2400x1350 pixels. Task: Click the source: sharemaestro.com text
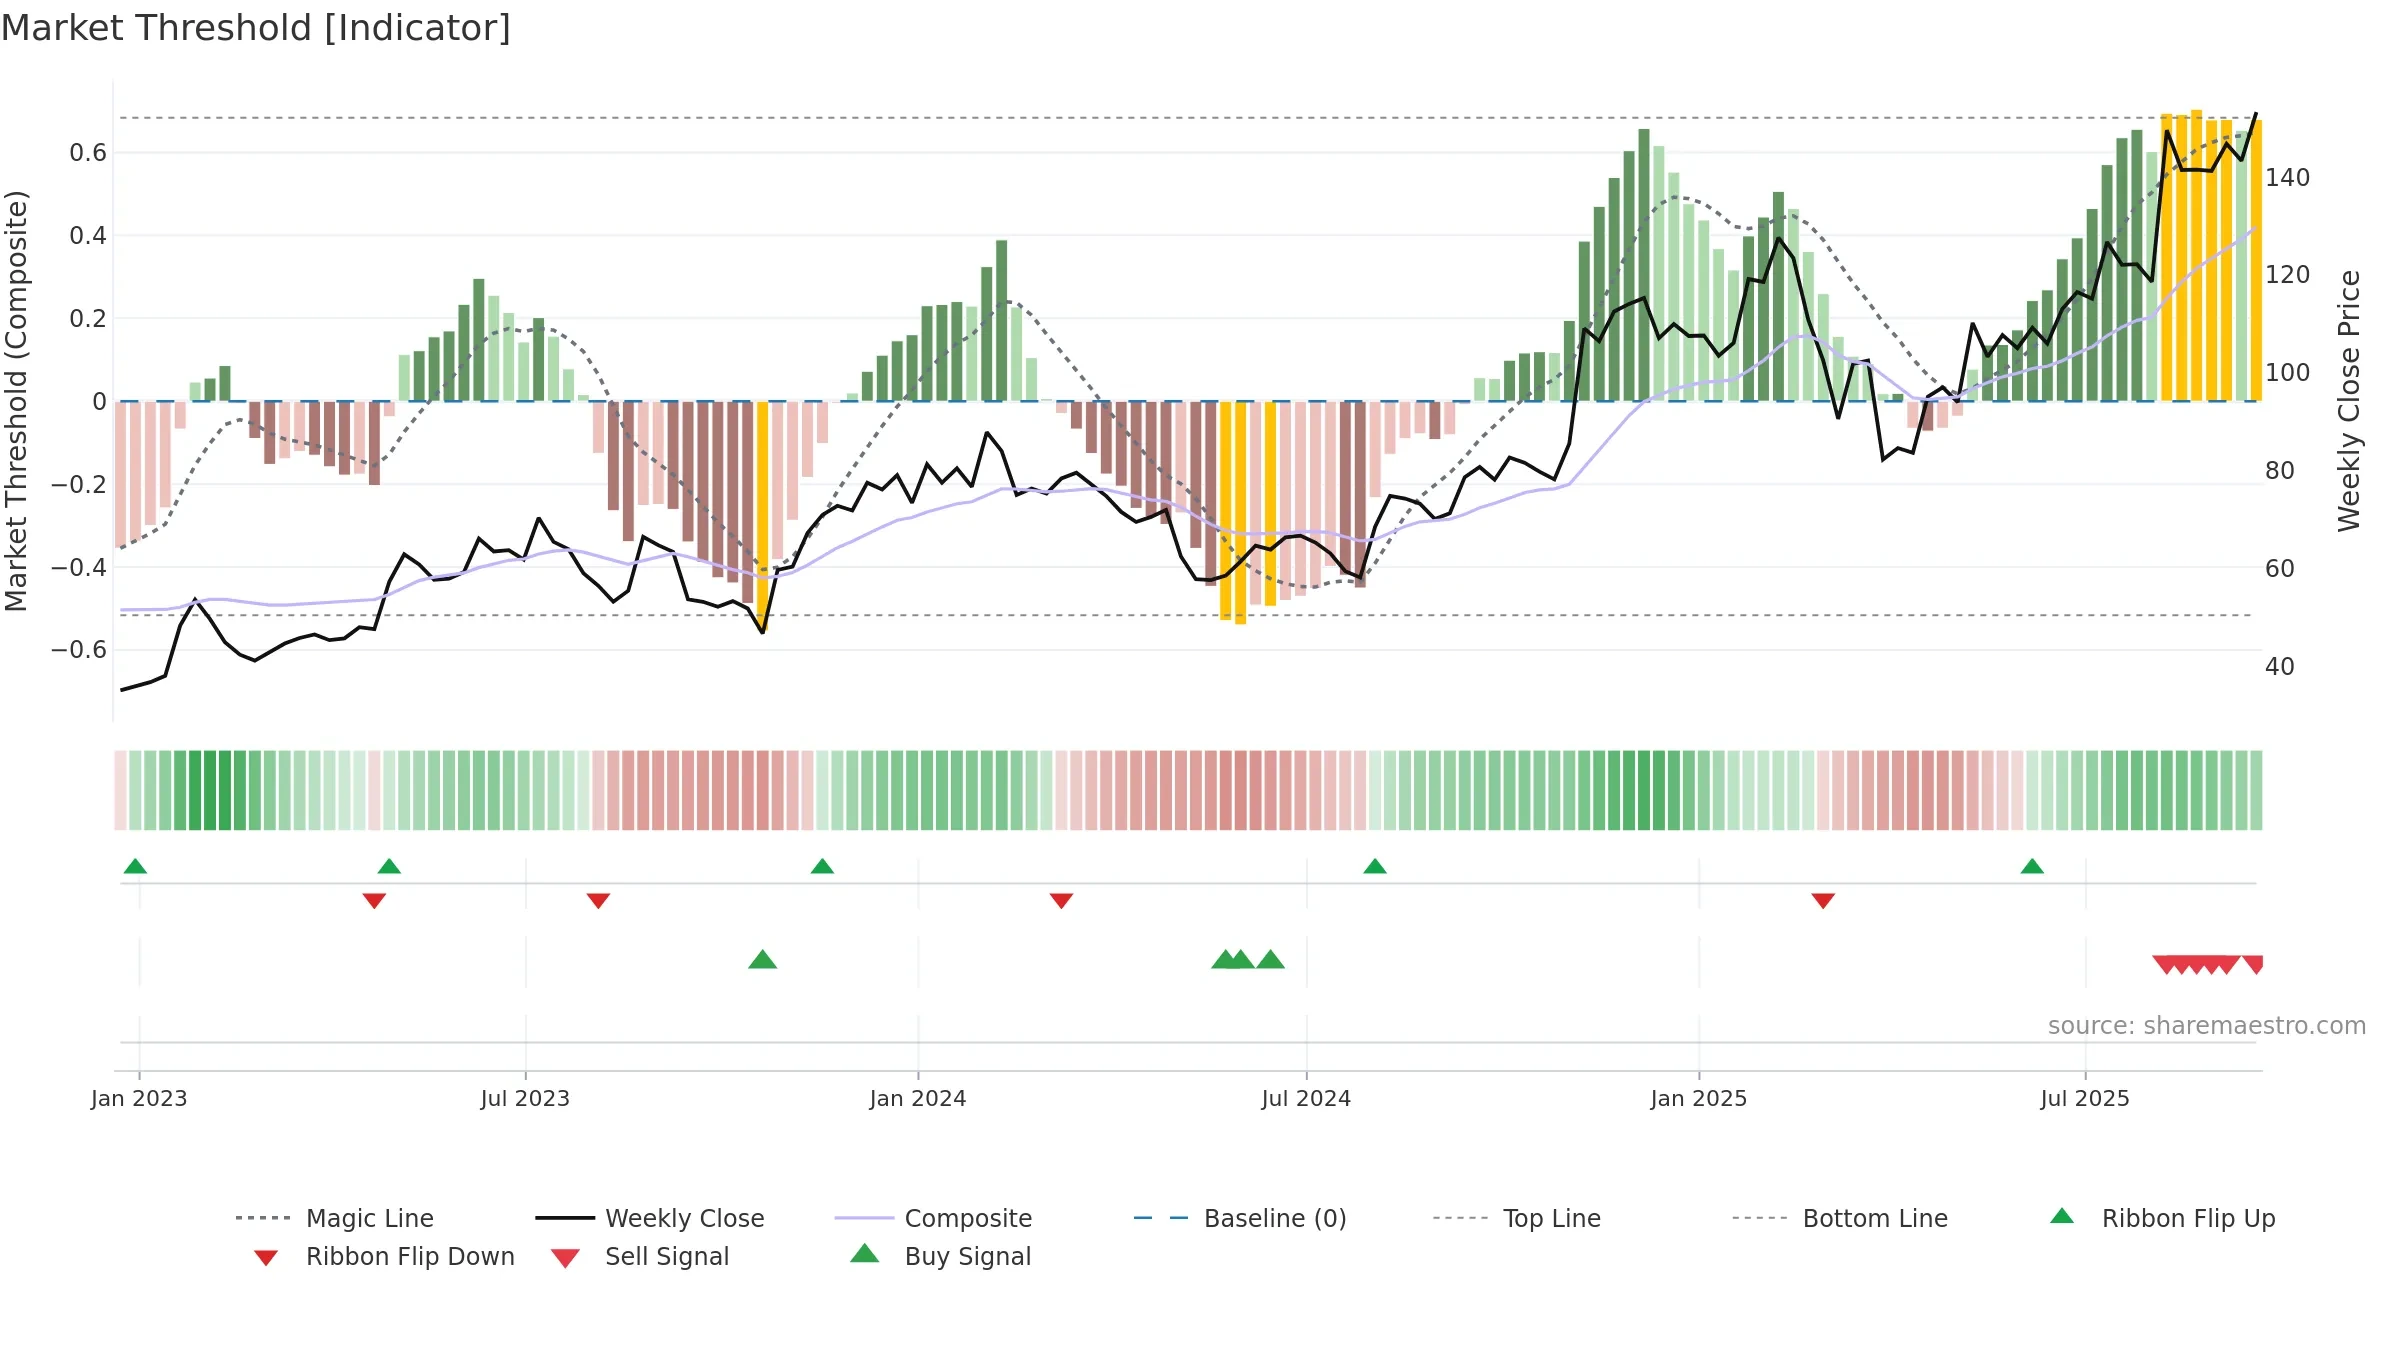[2207, 1026]
